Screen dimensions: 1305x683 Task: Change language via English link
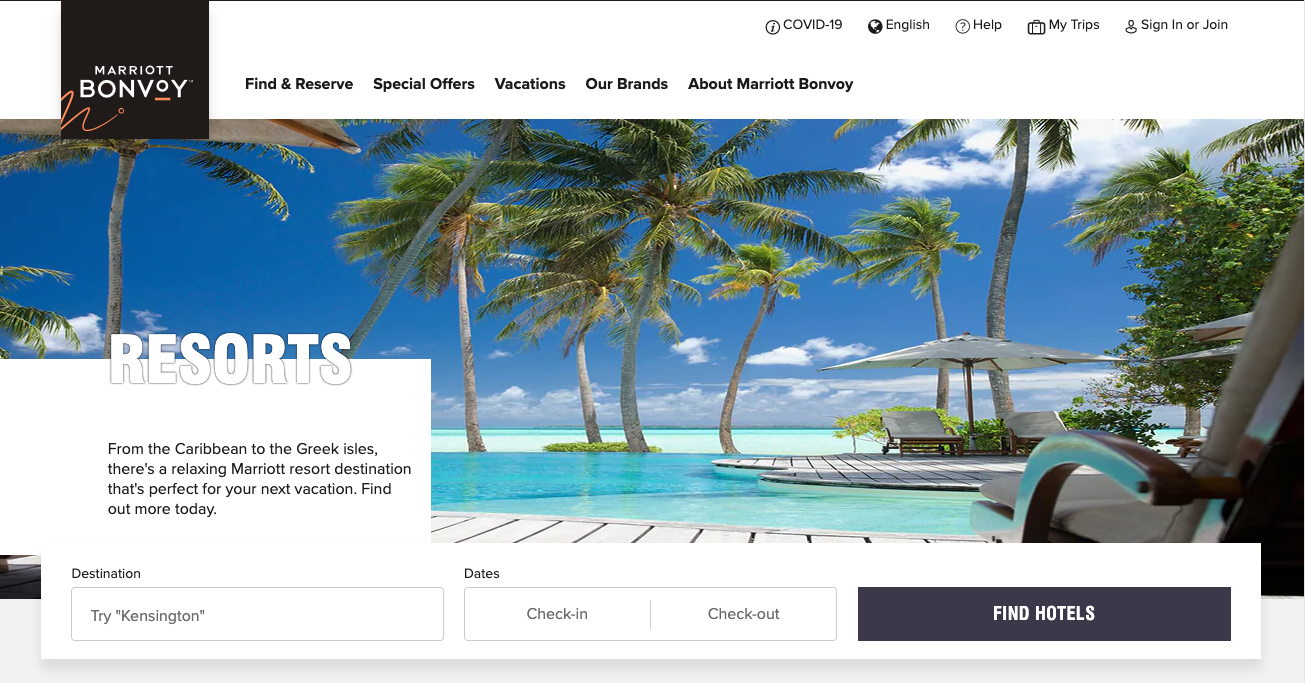[908, 25]
